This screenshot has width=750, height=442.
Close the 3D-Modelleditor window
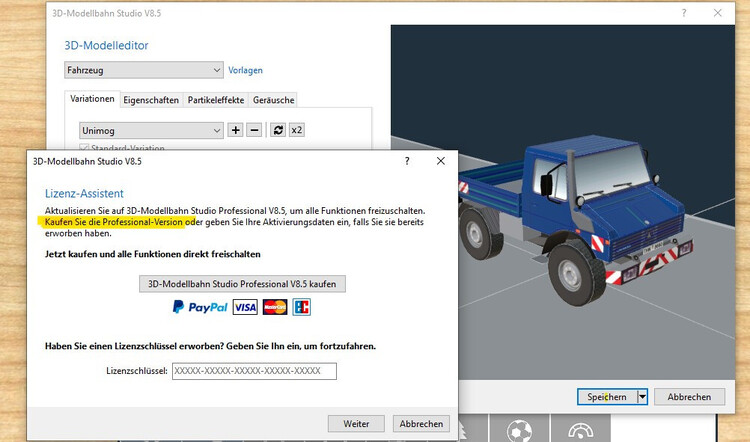click(x=717, y=13)
